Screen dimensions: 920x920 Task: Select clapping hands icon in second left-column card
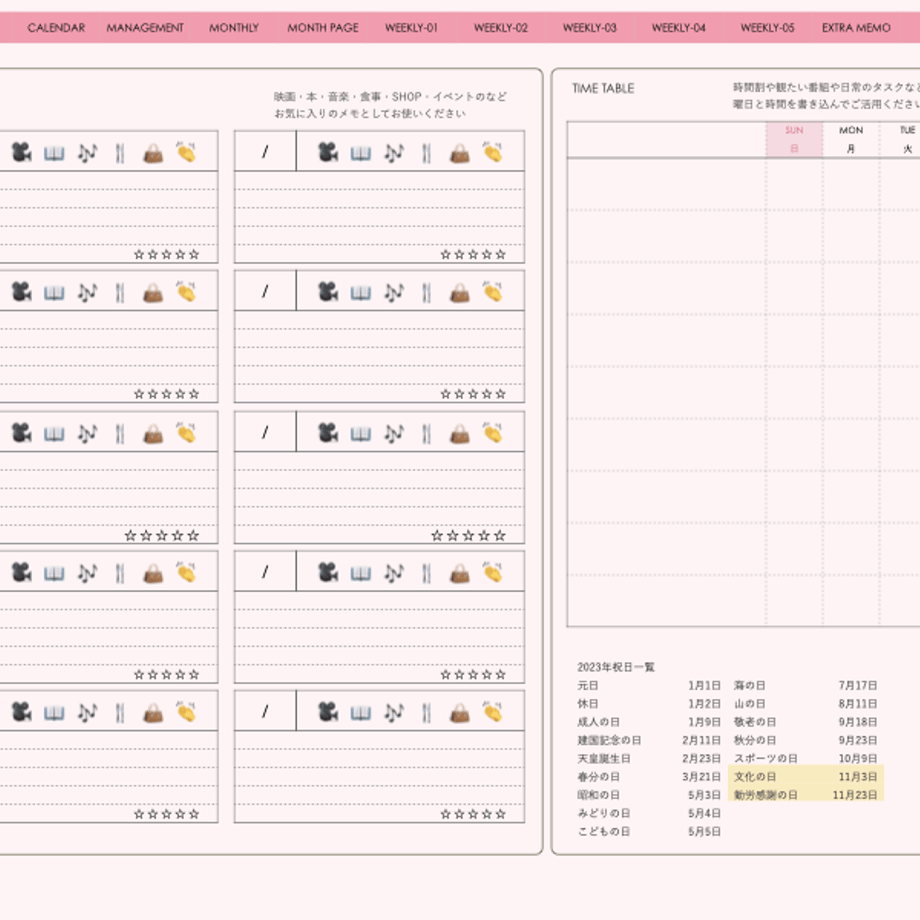click(186, 291)
